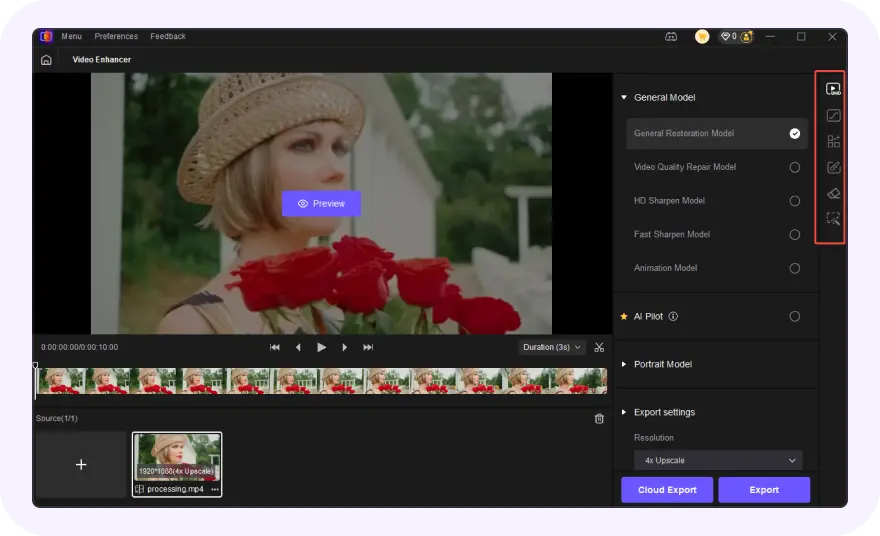Image resolution: width=880 pixels, height=536 pixels.
Task: Click the Preview button on video
Action: [x=321, y=204]
